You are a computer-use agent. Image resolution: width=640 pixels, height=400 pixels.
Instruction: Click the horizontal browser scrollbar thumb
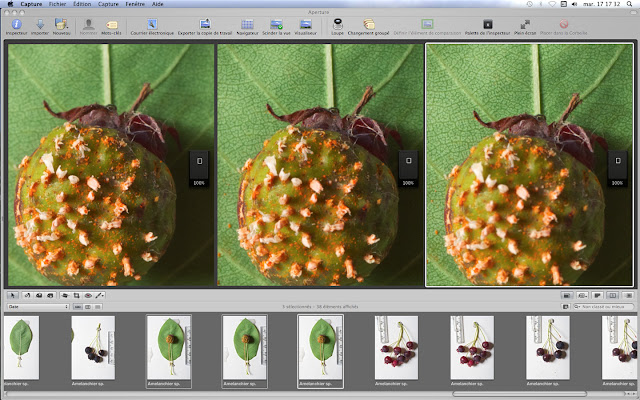[519, 394]
